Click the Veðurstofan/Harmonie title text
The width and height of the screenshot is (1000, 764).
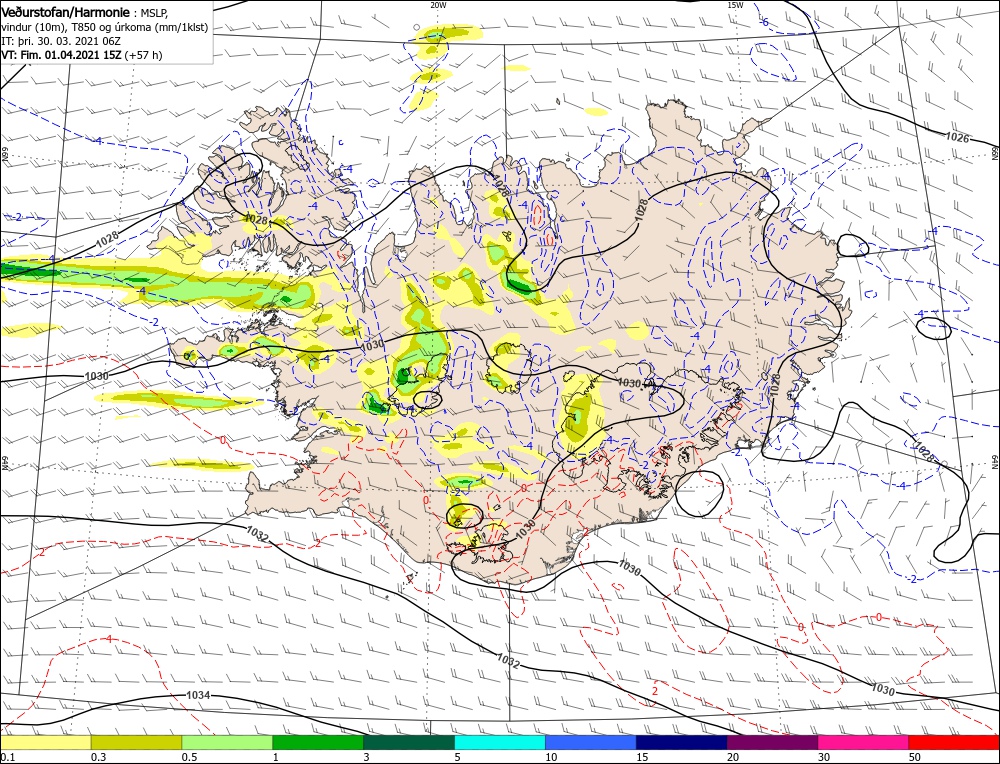65,13
